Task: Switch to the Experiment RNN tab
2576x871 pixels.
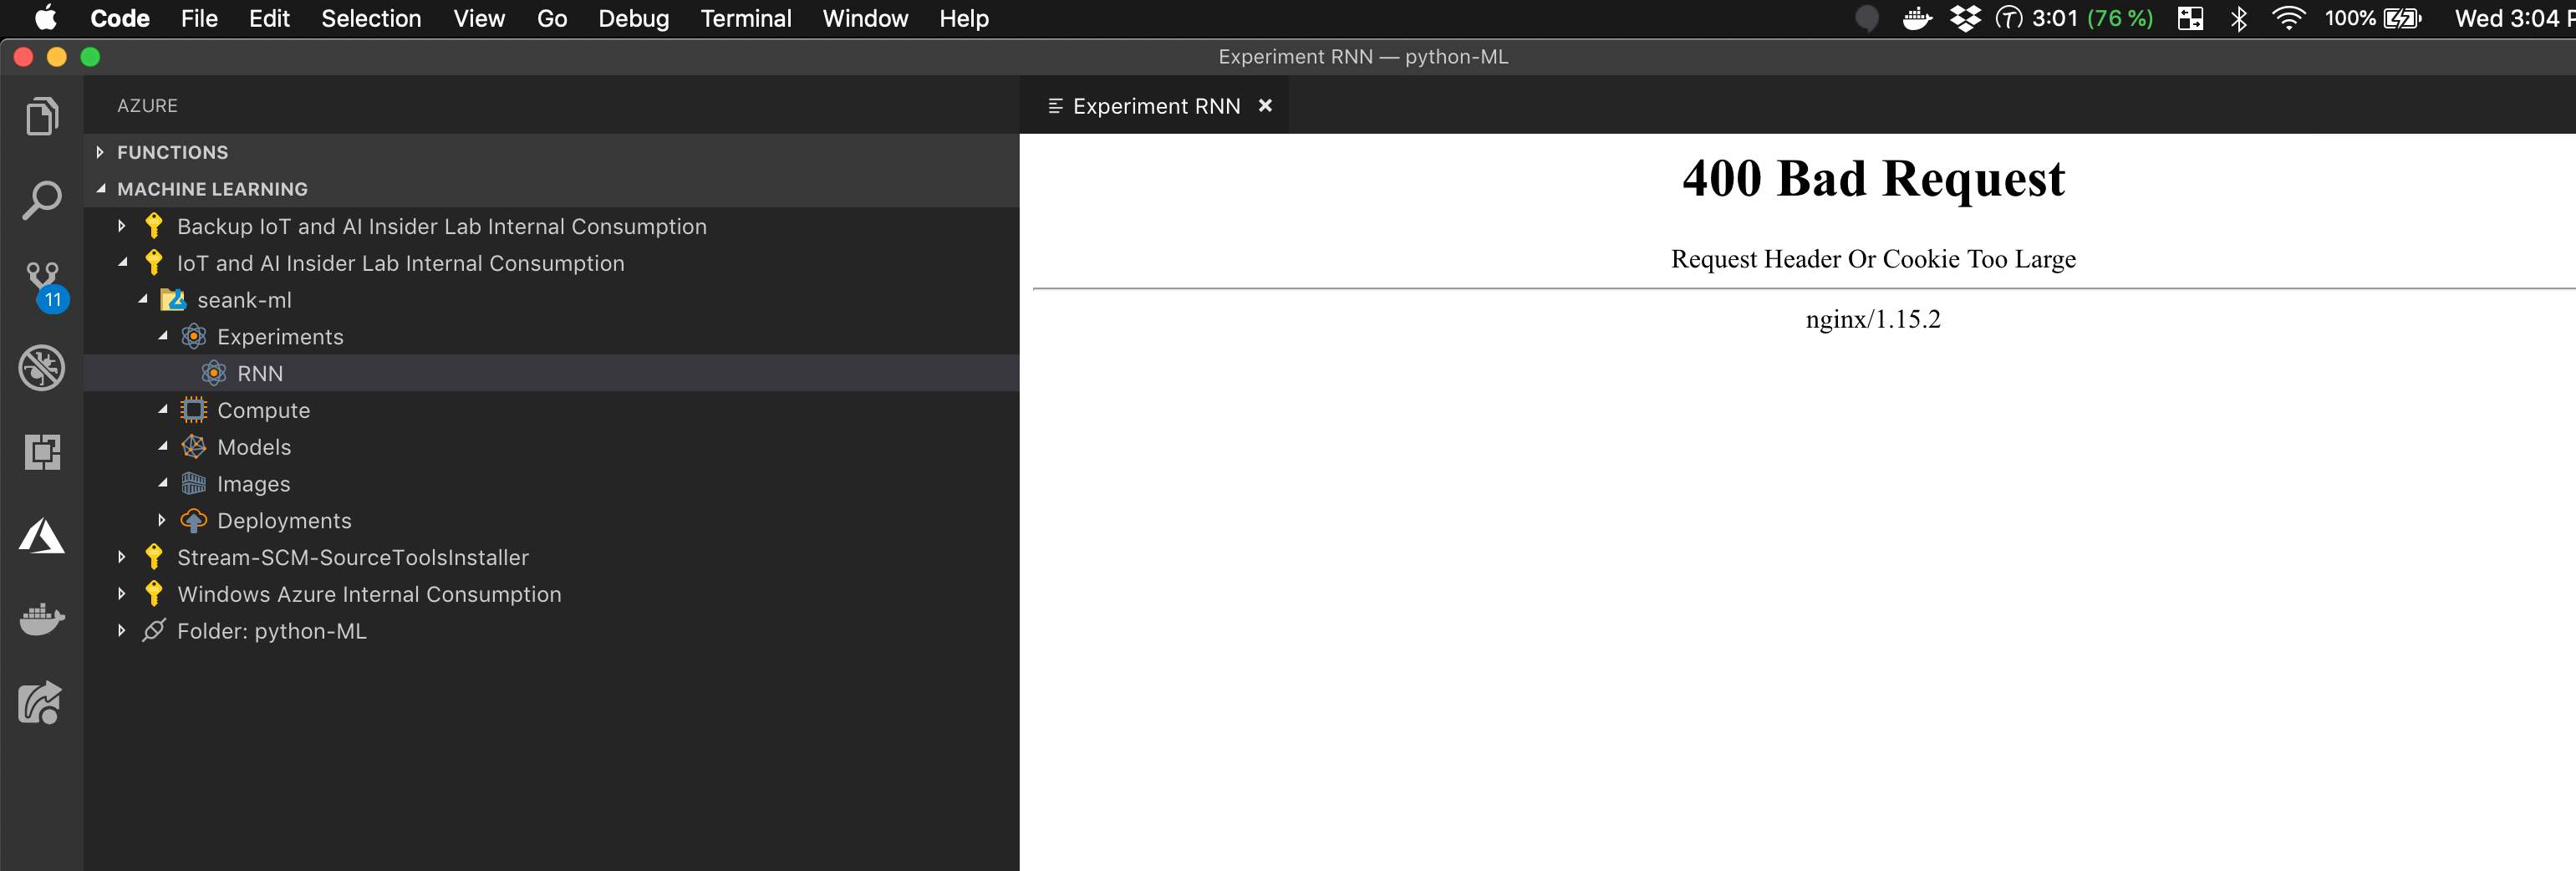Action: [x=1155, y=106]
